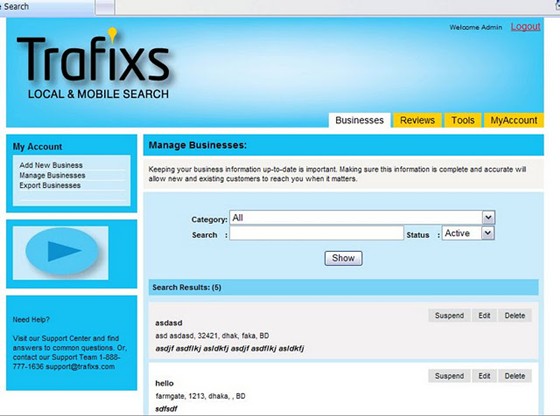Open the Status dropdown set to Active

point(468,233)
